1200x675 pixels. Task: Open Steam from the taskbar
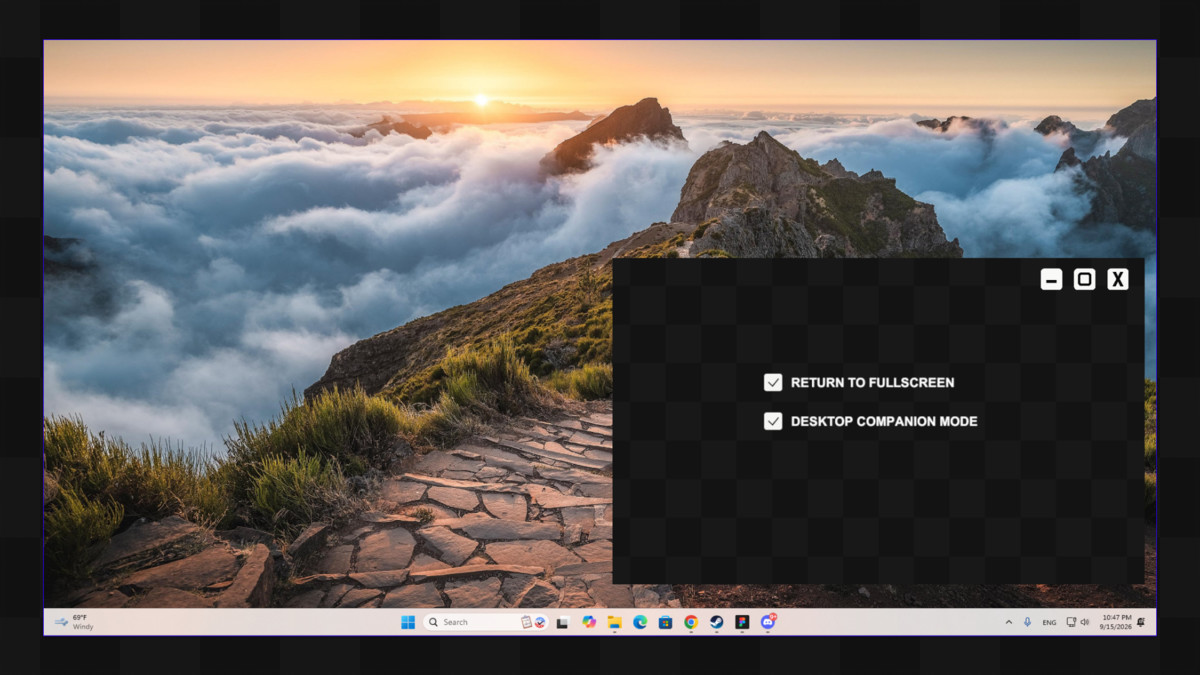click(717, 622)
